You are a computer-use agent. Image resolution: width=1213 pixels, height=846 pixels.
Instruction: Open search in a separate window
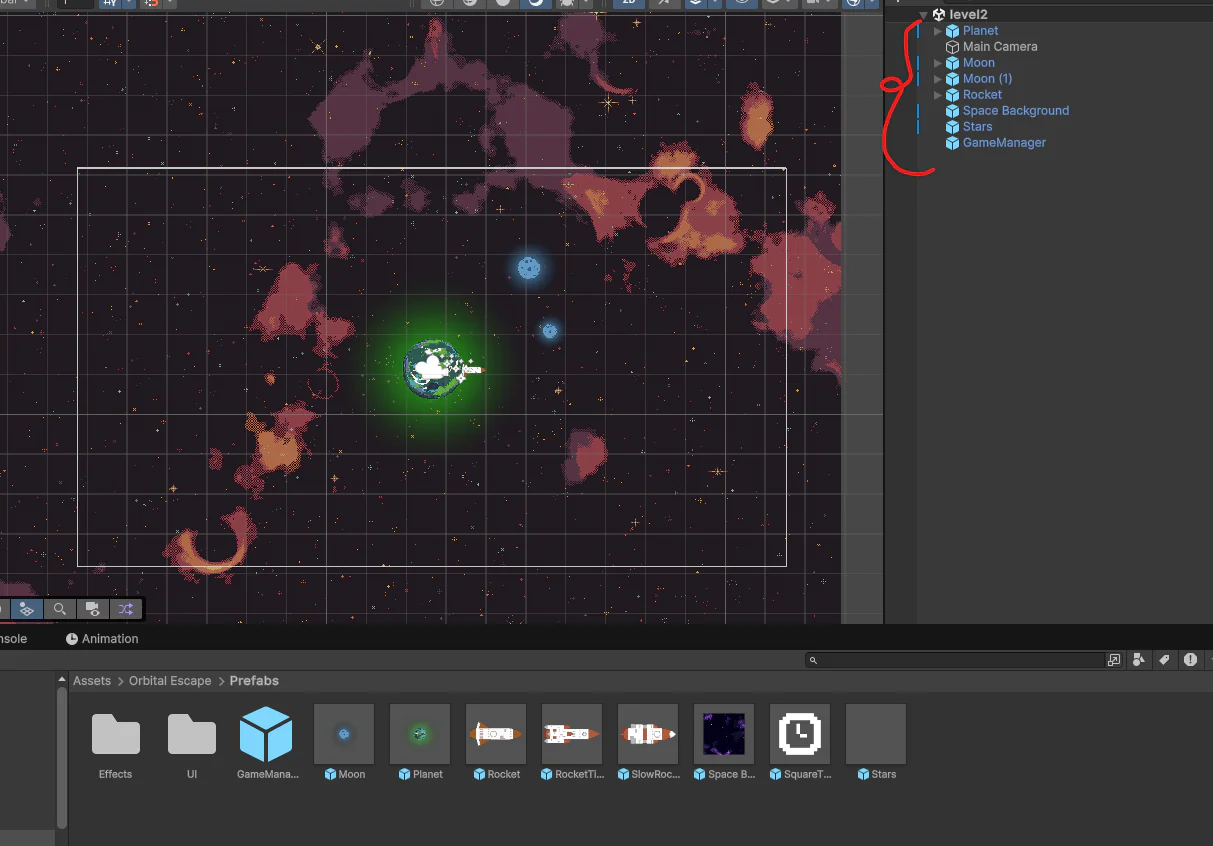coord(1114,660)
